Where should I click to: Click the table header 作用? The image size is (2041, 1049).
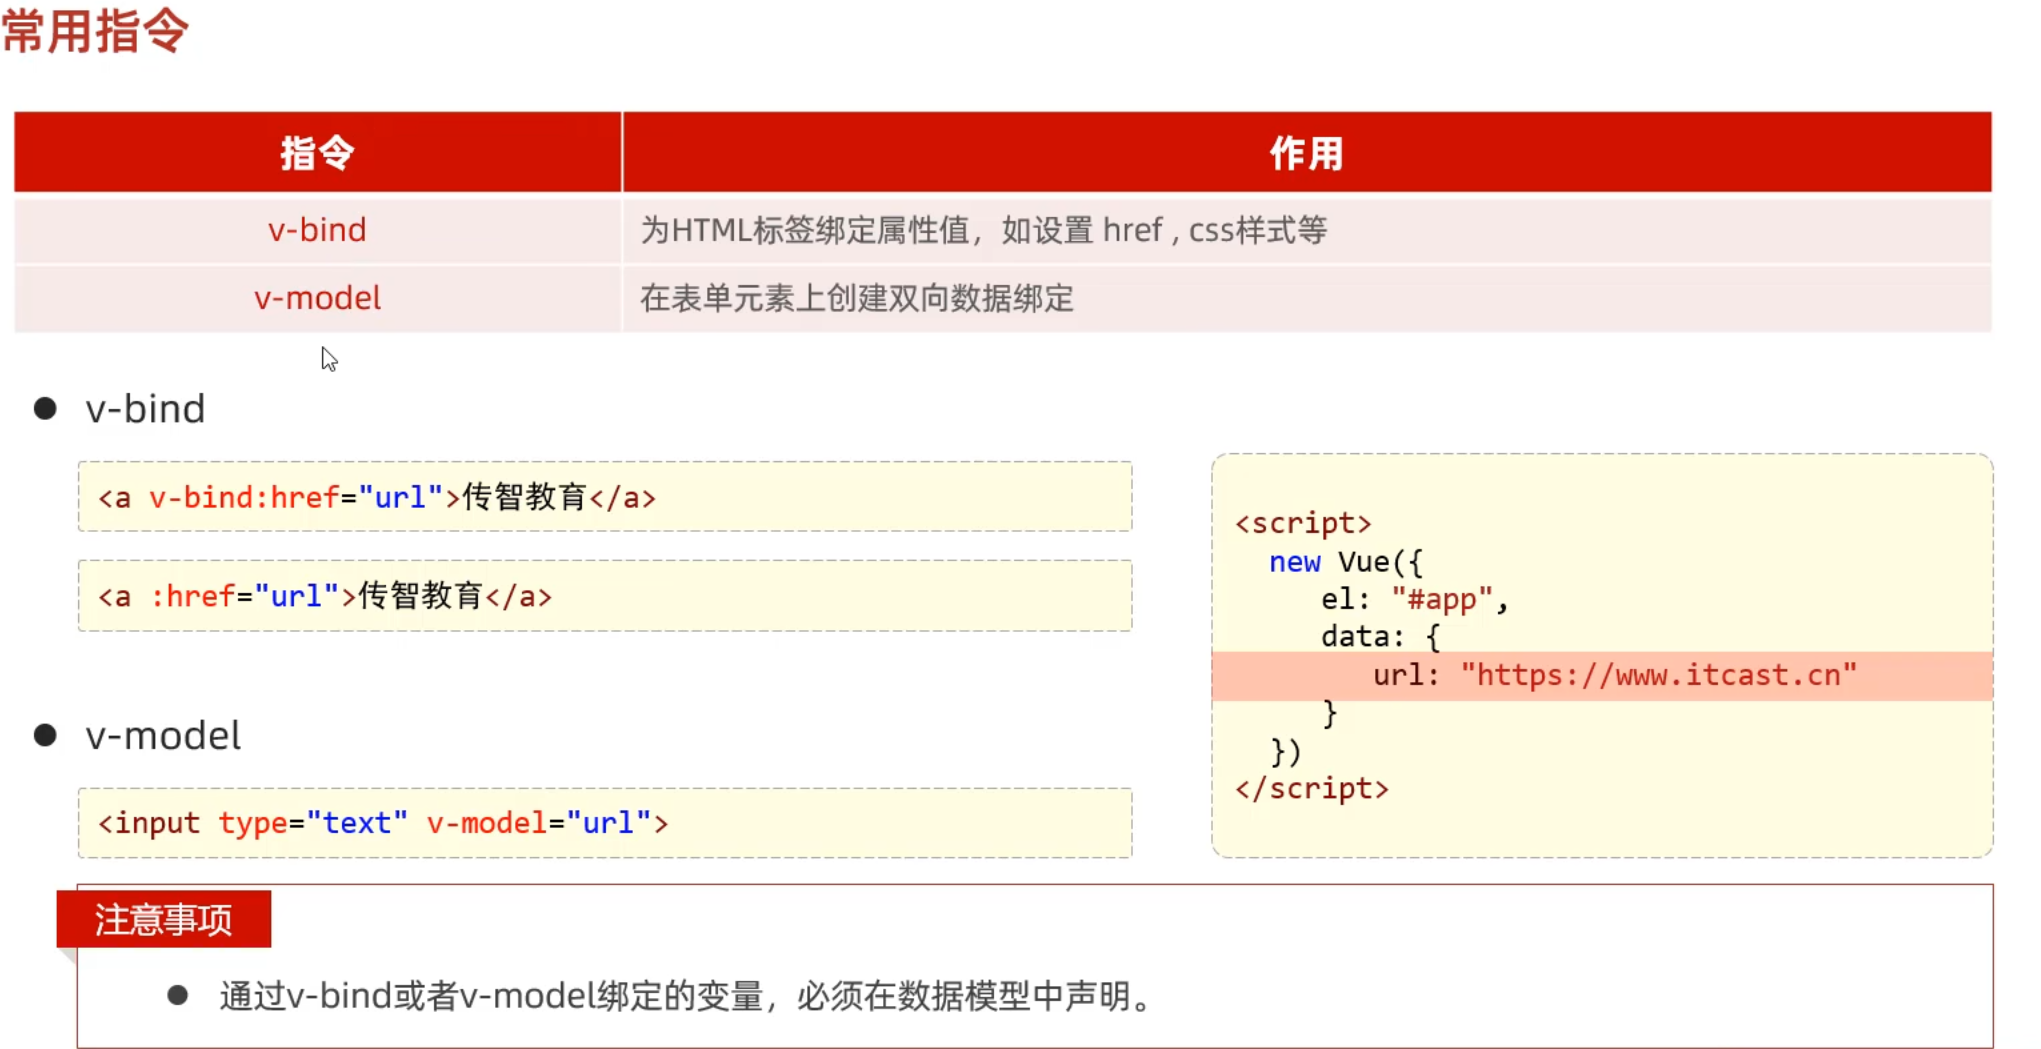click(x=1307, y=152)
